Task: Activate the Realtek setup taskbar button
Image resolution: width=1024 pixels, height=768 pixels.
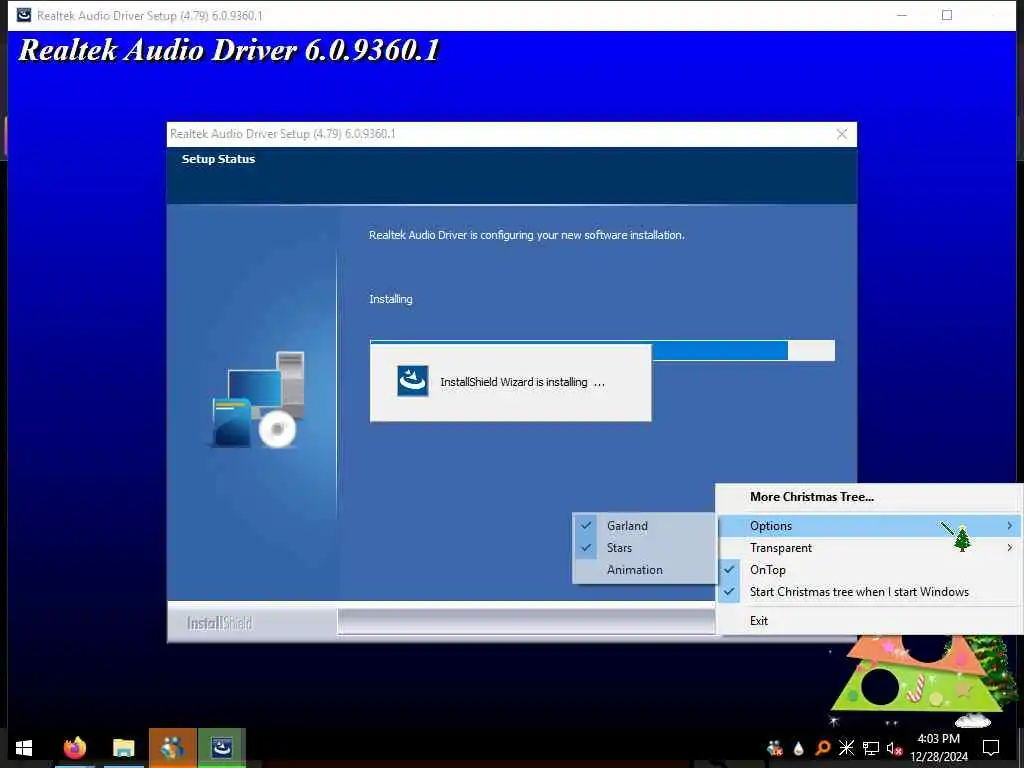Action: 222,748
